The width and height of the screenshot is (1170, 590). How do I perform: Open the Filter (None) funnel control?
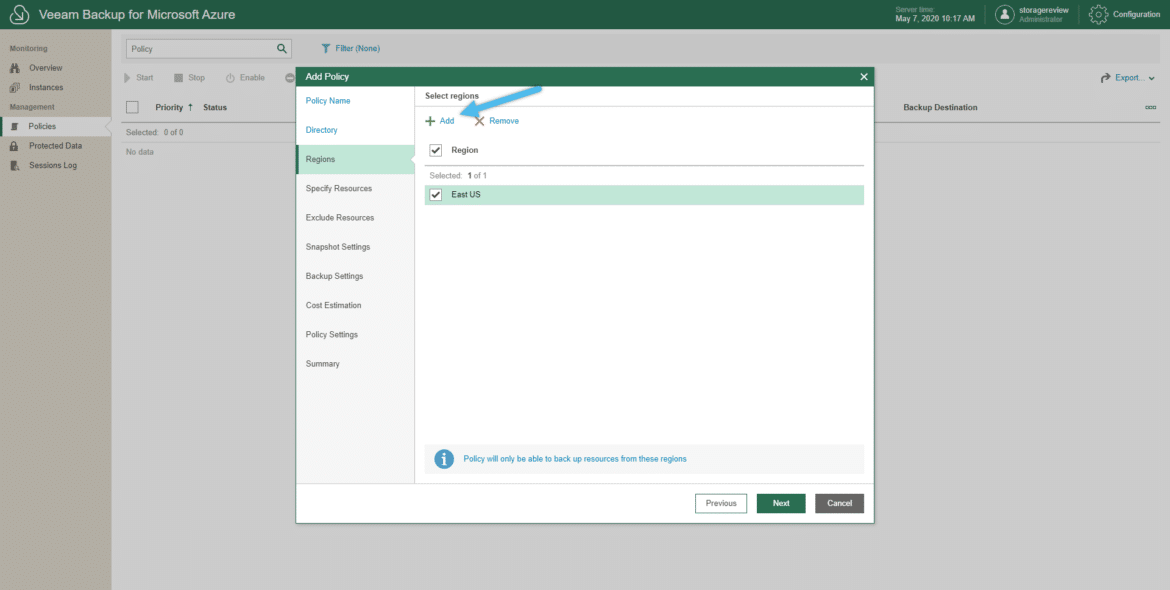pyautogui.click(x=350, y=48)
